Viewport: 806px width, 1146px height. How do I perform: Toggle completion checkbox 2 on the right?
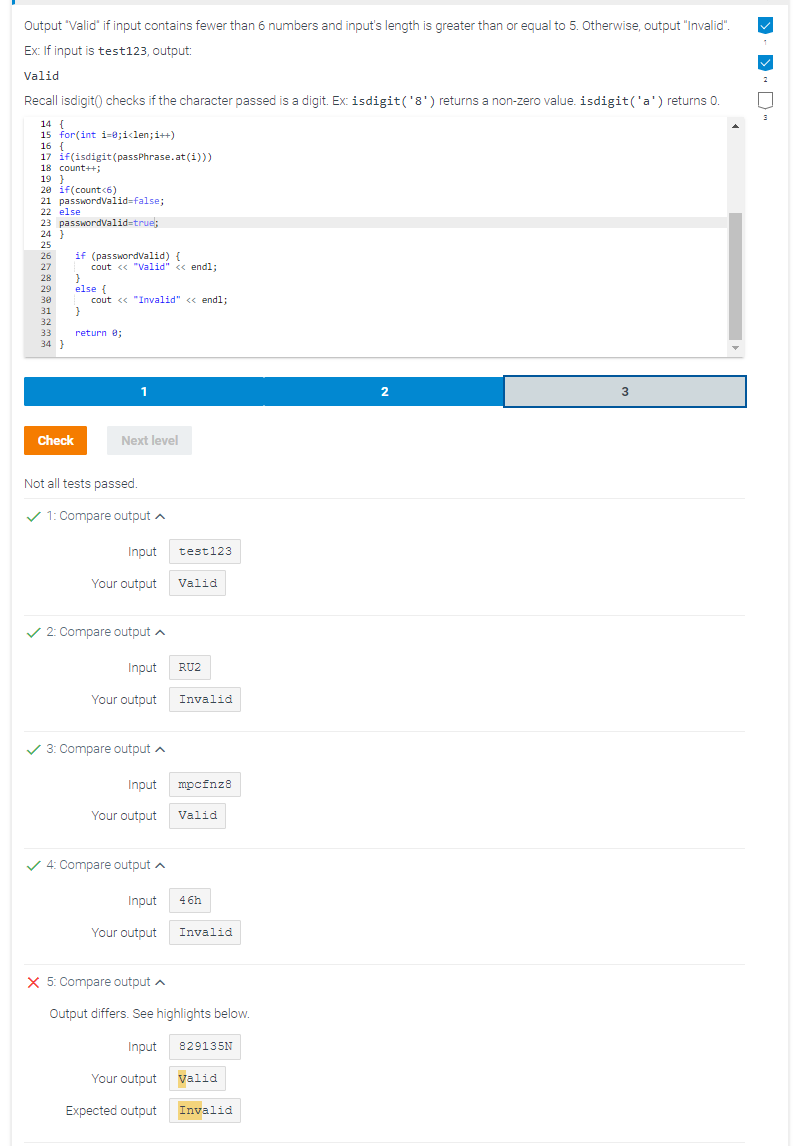(x=763, y=62)
